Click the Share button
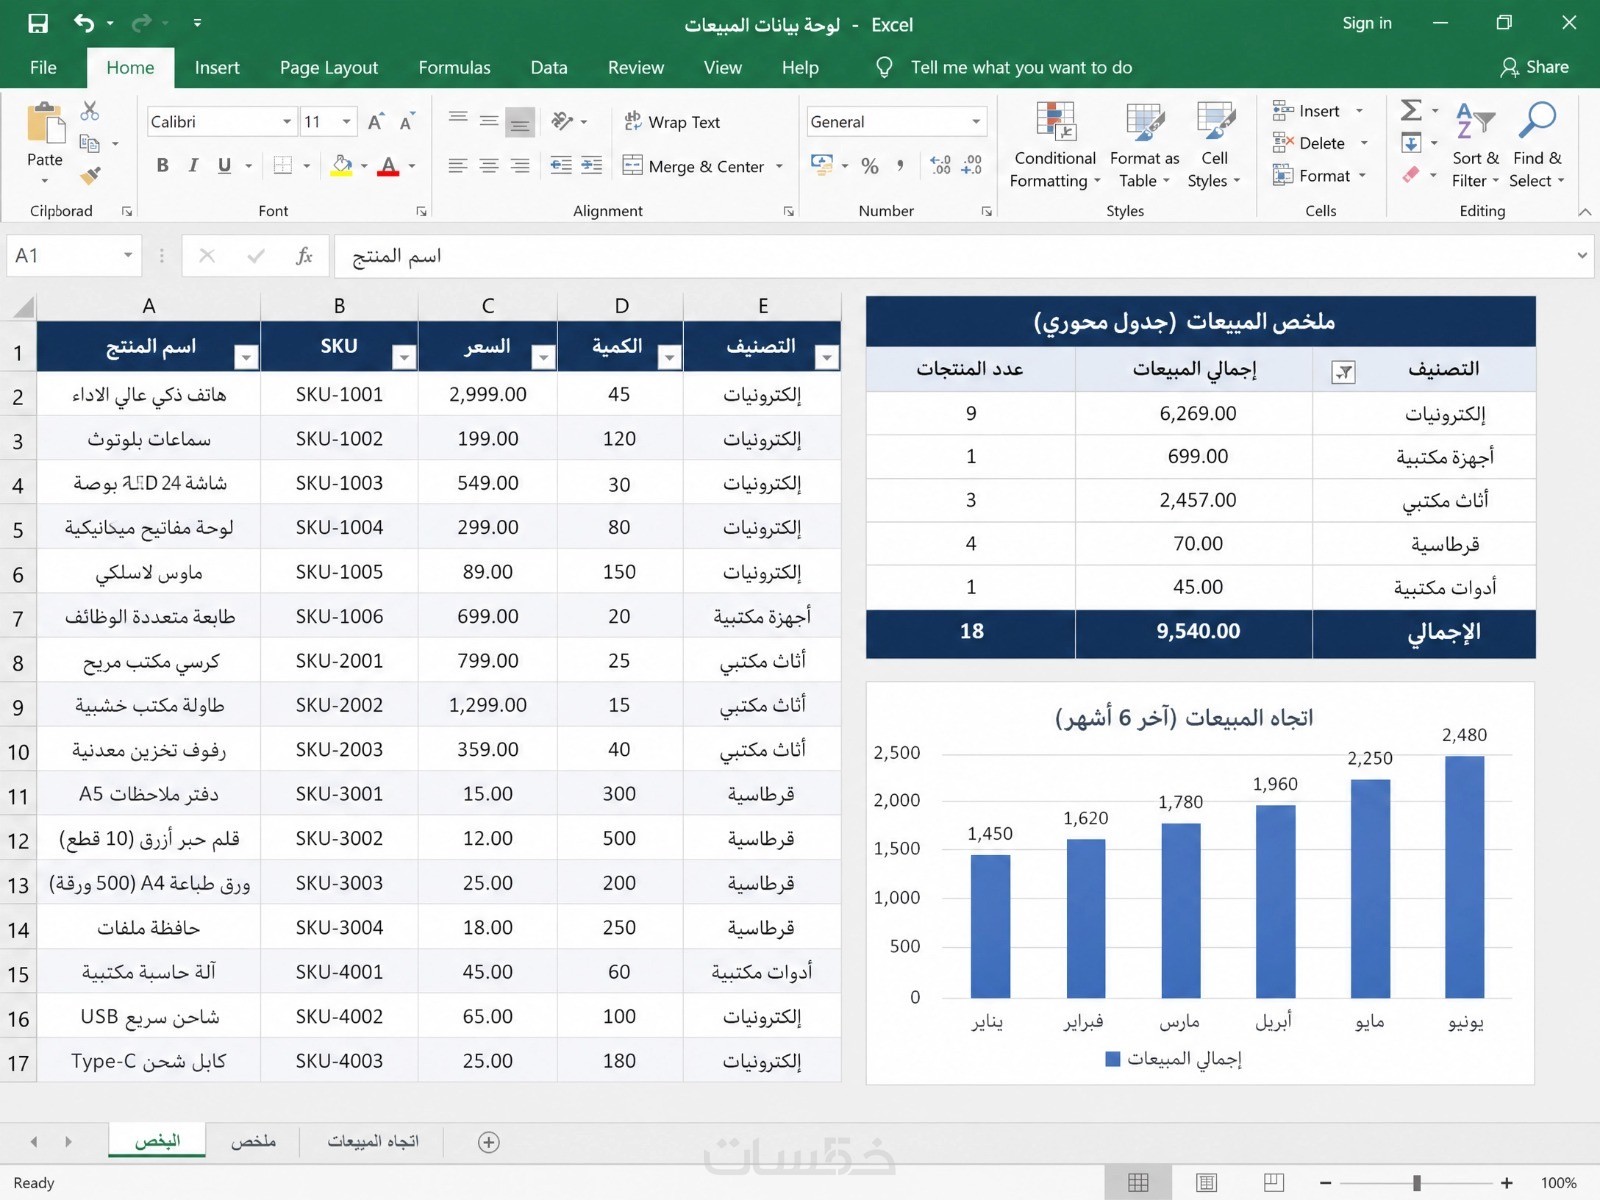Image resolution: width=1600 pixels, height=1200 pixels. [x=1535, y=67]
